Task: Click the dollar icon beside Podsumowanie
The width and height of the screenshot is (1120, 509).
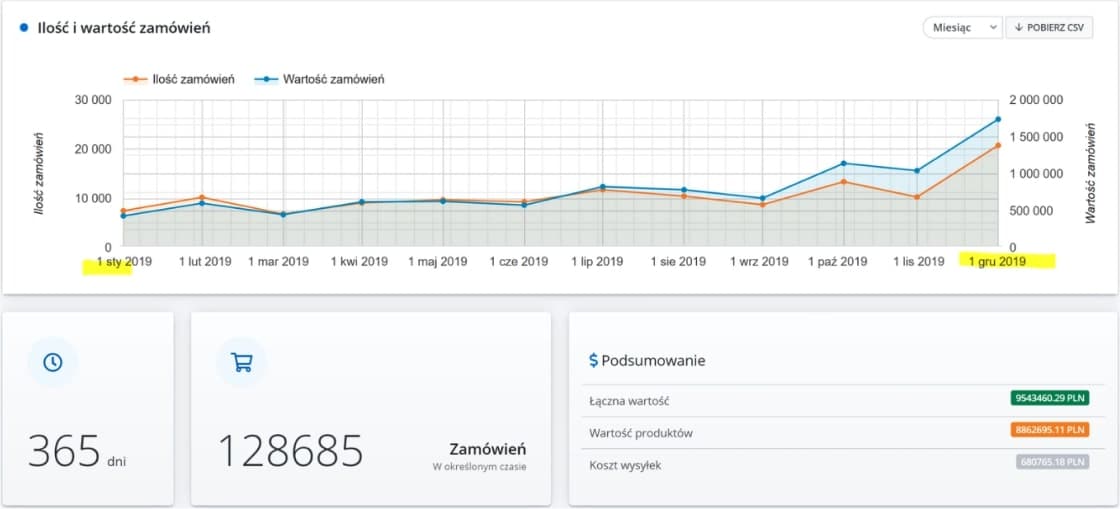Action: click(593, 361)
